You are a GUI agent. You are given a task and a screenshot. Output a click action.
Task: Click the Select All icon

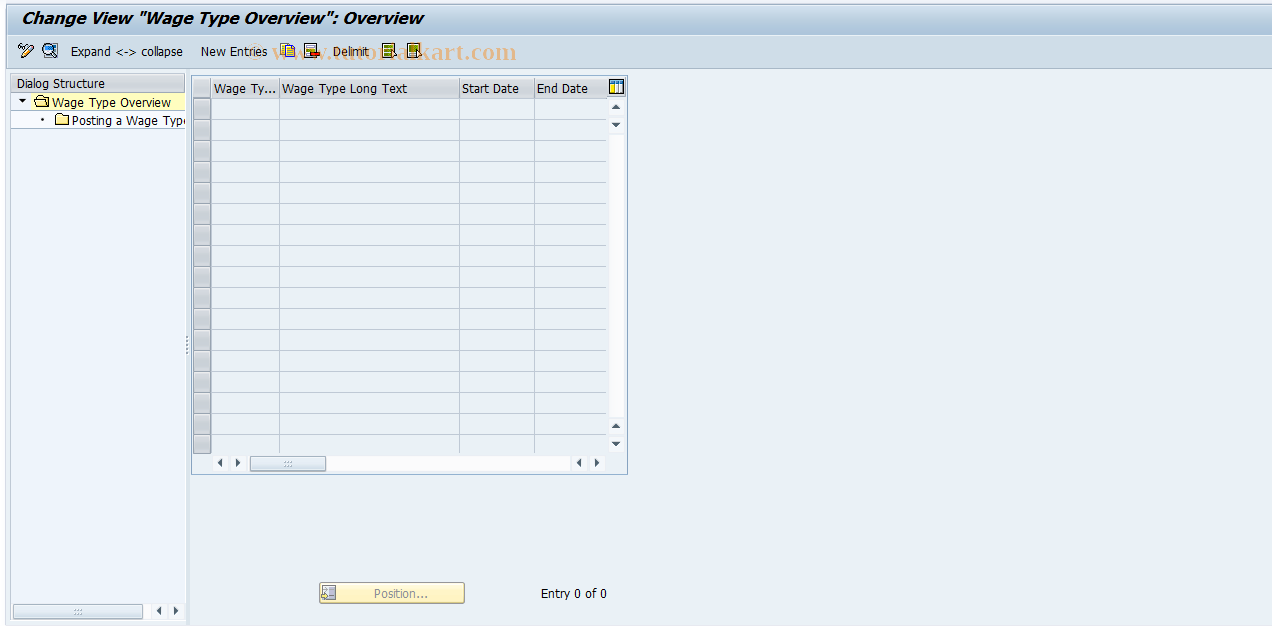389,51
